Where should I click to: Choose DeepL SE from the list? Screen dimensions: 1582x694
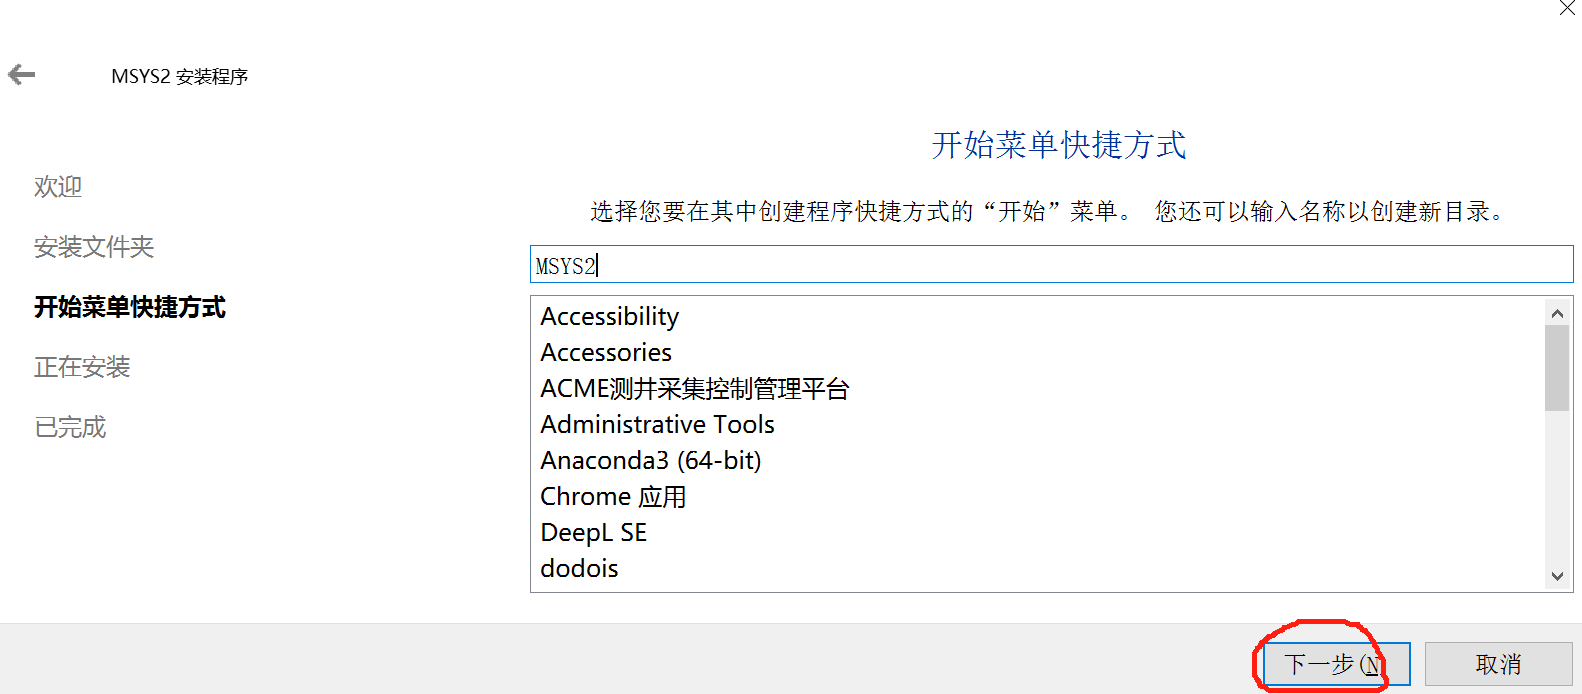[1037, 532]
